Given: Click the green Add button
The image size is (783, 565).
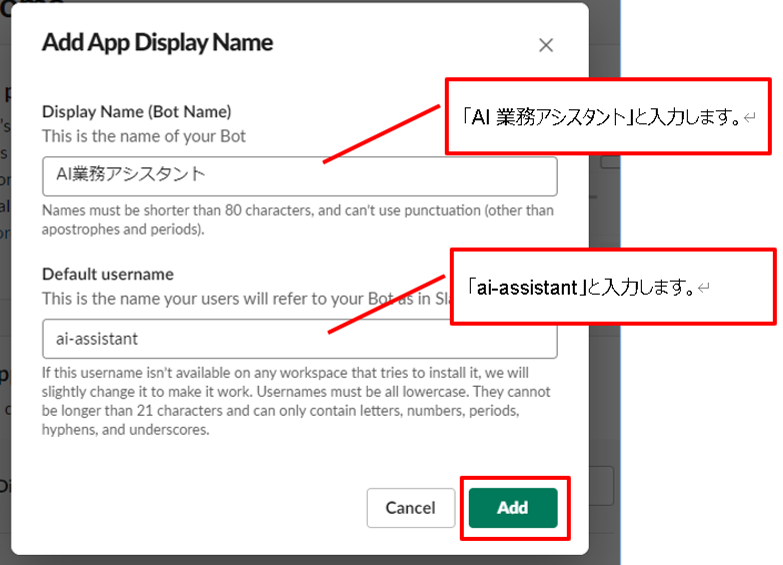Looking at the screenshot, I should coord(512,508).
